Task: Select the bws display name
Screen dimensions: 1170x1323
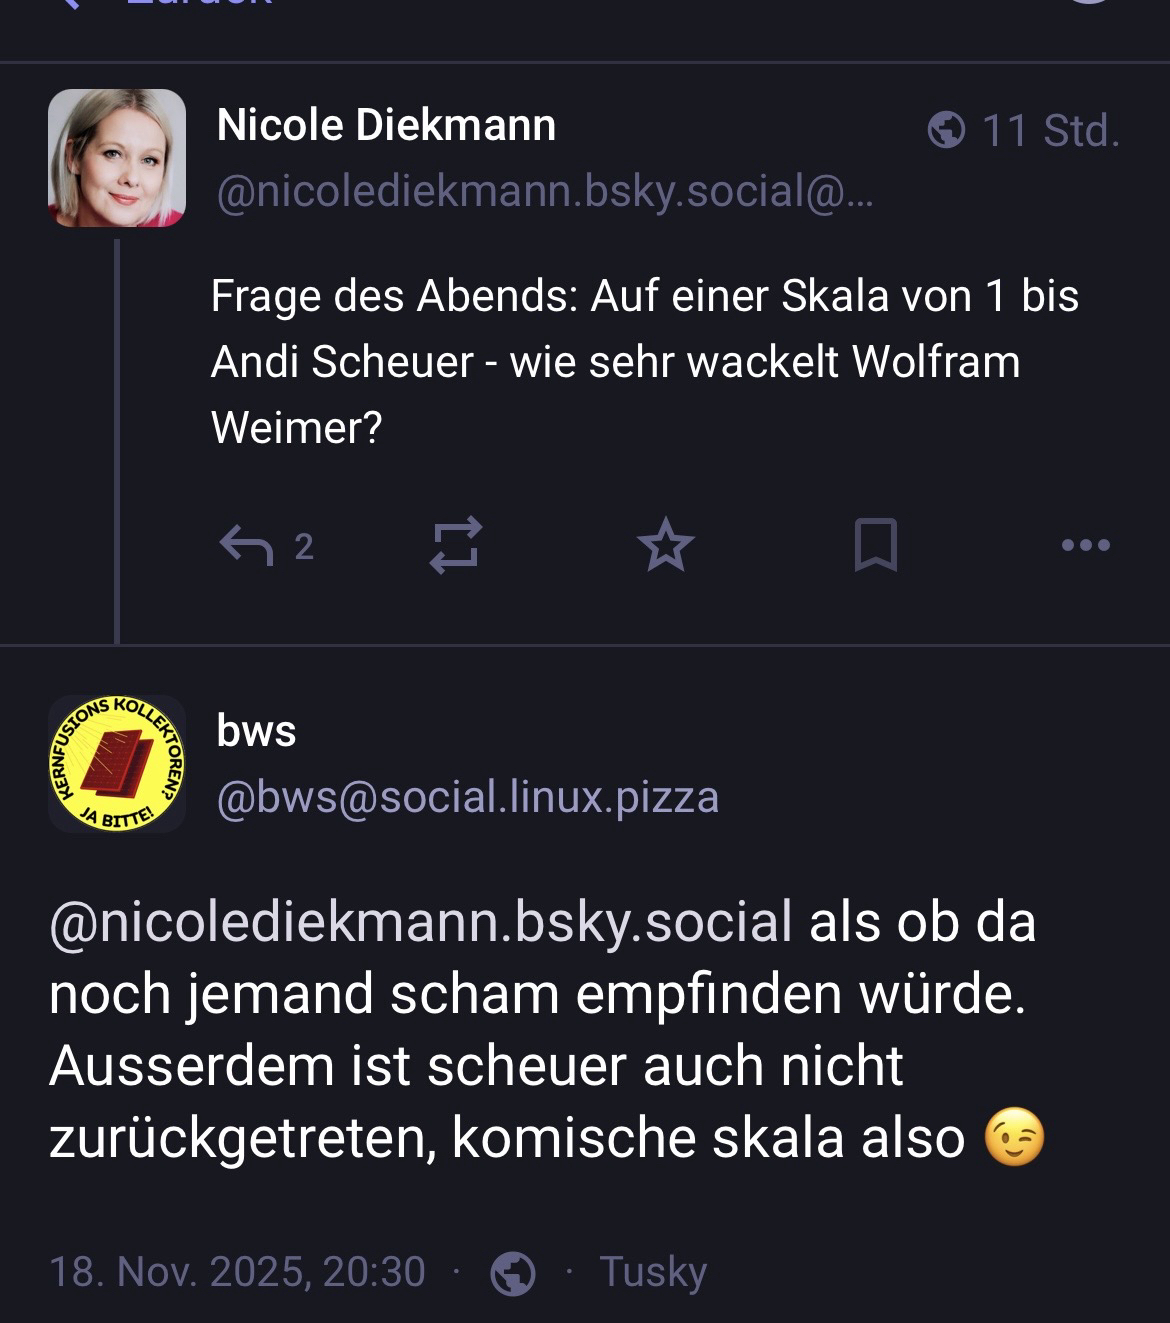Action: [x=257, y=731]
